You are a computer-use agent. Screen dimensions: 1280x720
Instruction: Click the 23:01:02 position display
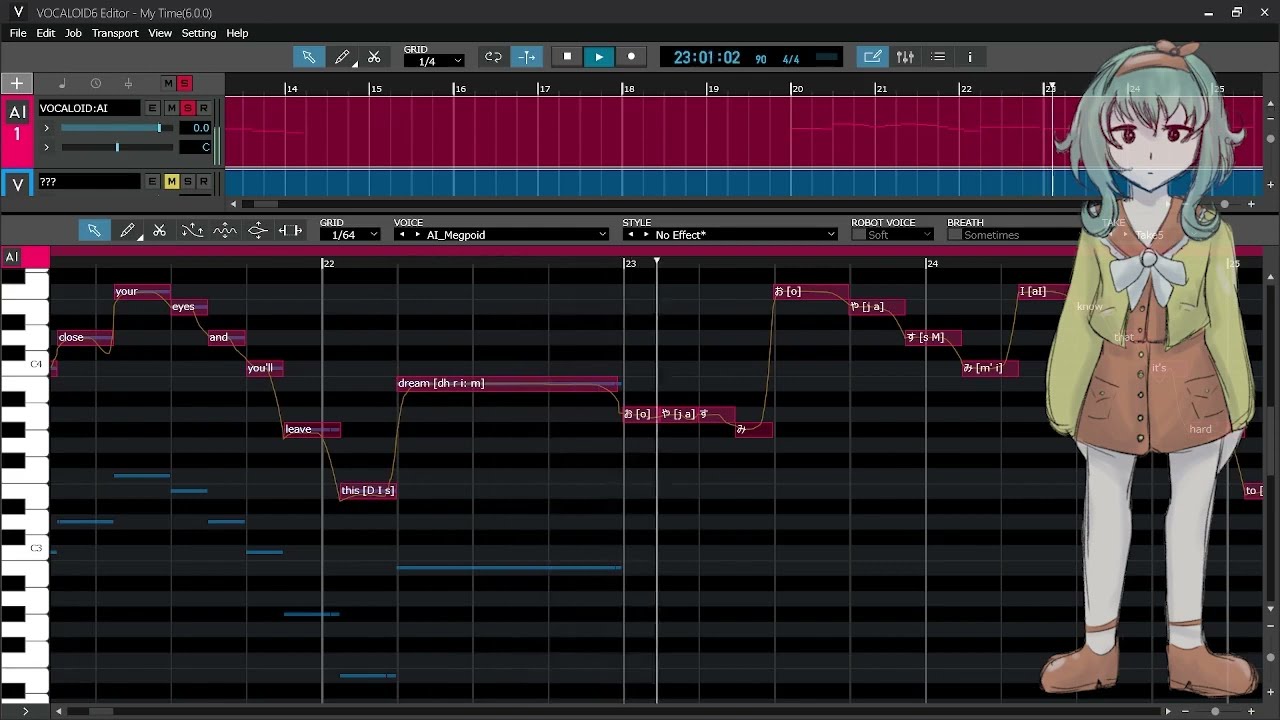coord(707,58)
